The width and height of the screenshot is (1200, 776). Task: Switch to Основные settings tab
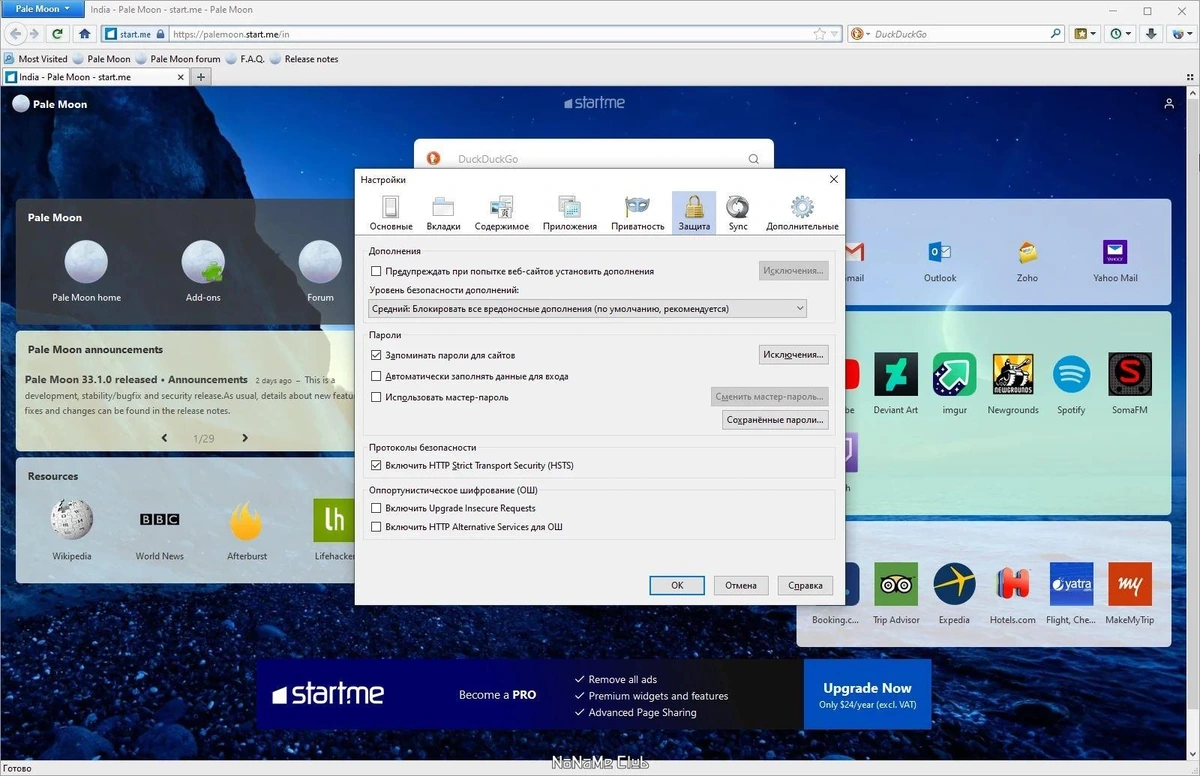point(391,213)
